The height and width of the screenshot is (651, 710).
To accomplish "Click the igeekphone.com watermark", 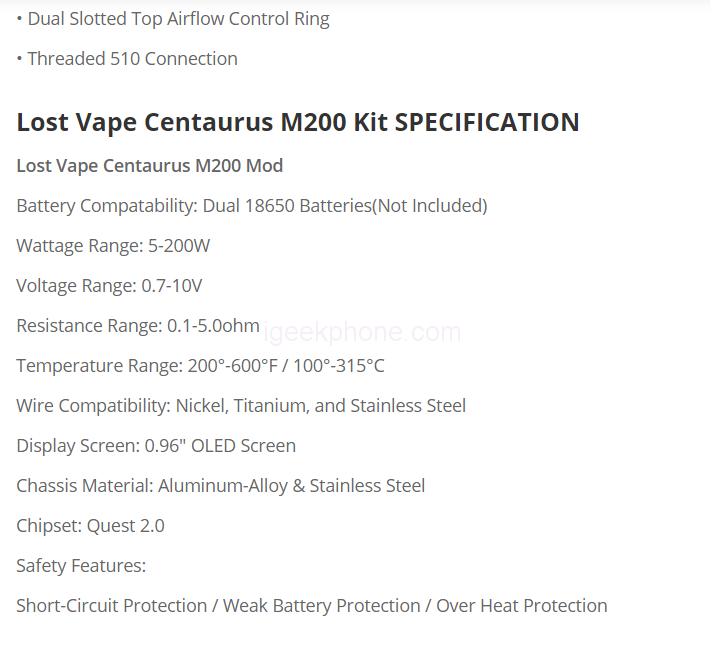I will [x=362, y=332].
